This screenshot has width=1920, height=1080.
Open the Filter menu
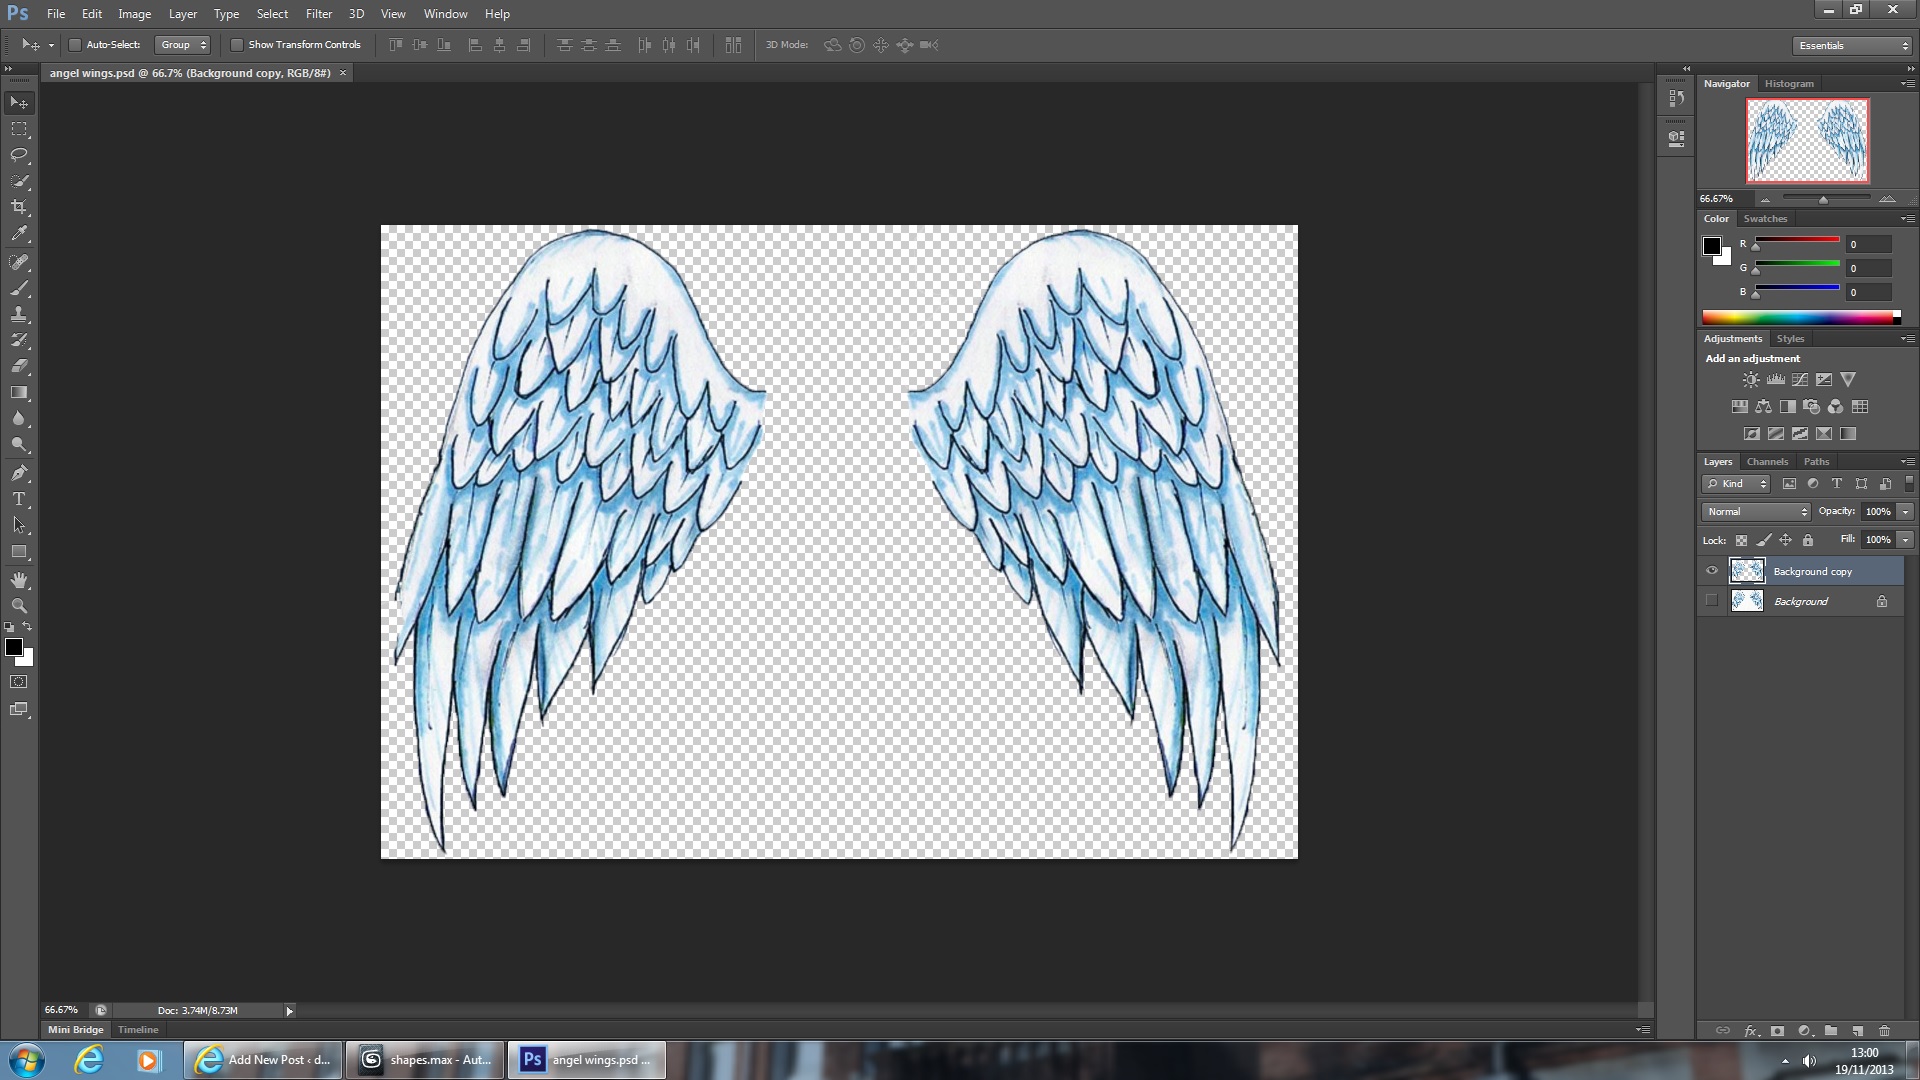[x=318, y=13]
